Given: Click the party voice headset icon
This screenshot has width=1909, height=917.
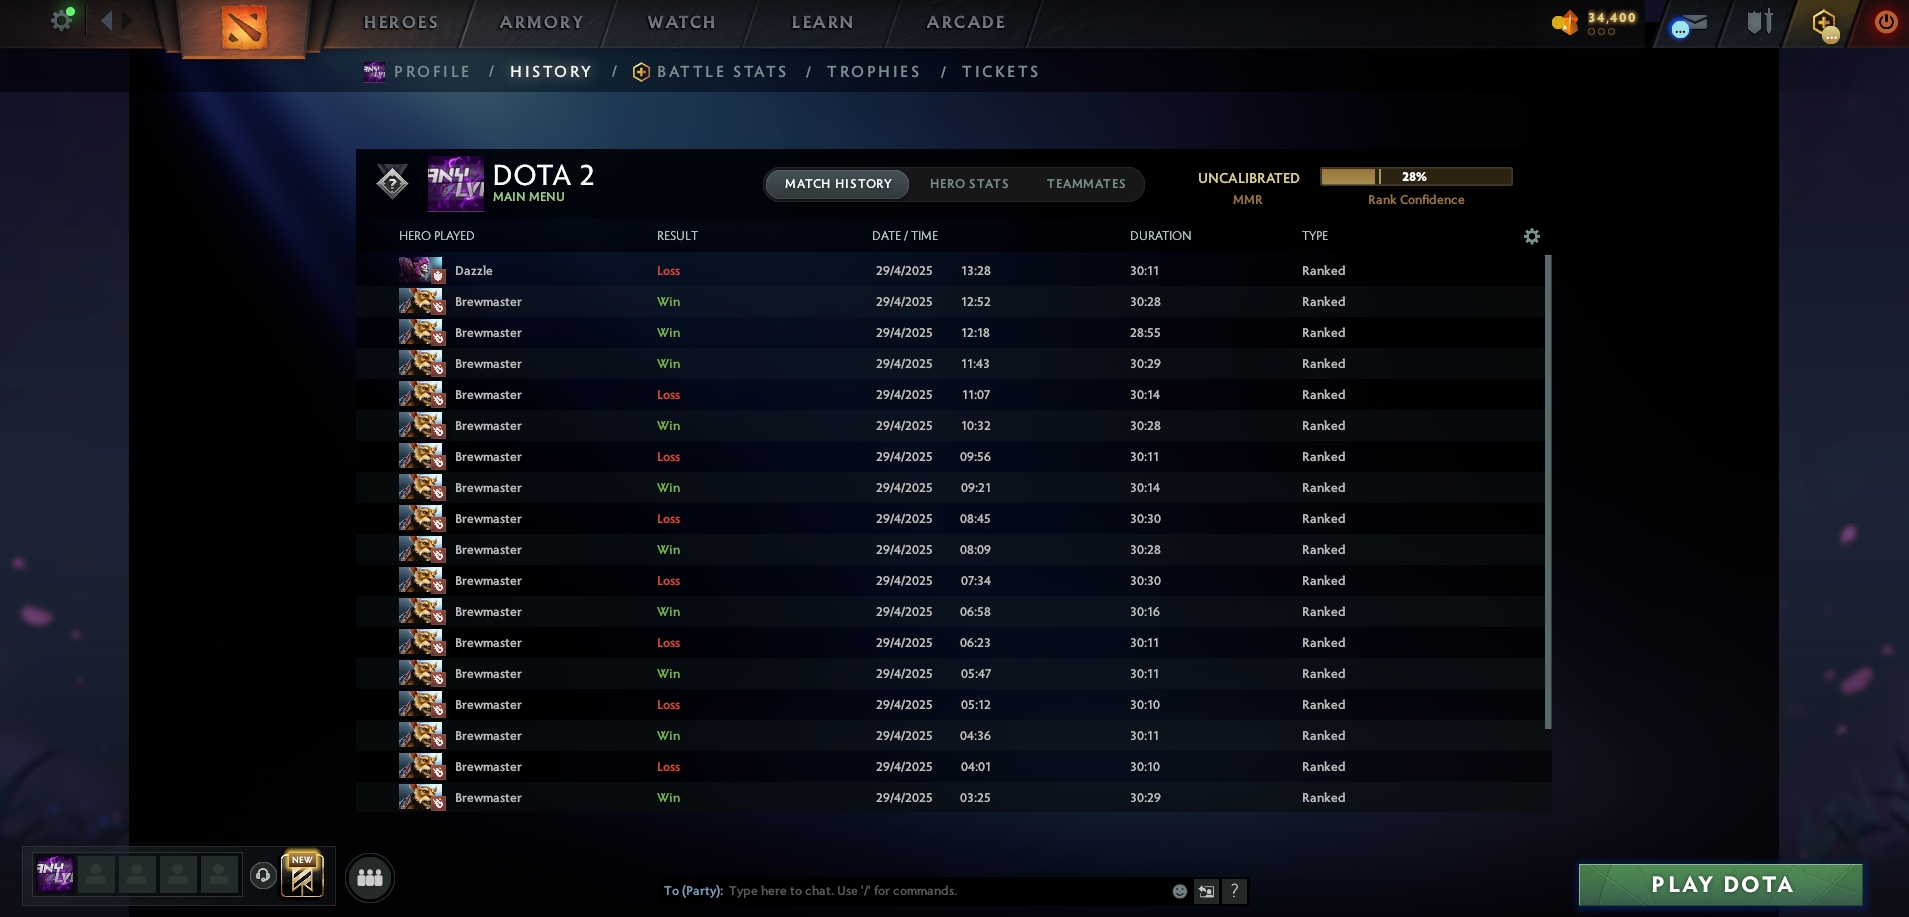Looking at the screenshot, I should pyautogui.click(x=263, y=876).
